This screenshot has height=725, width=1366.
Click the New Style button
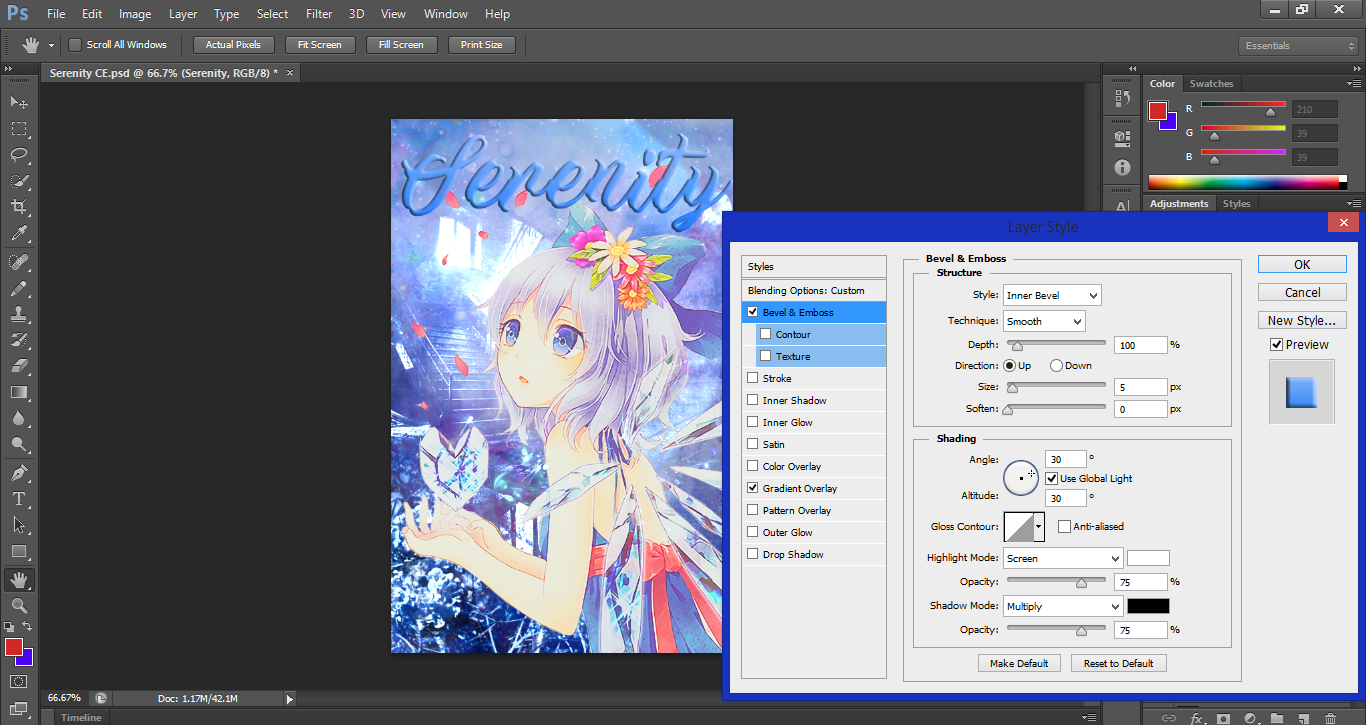click(x=1302, y=321)
